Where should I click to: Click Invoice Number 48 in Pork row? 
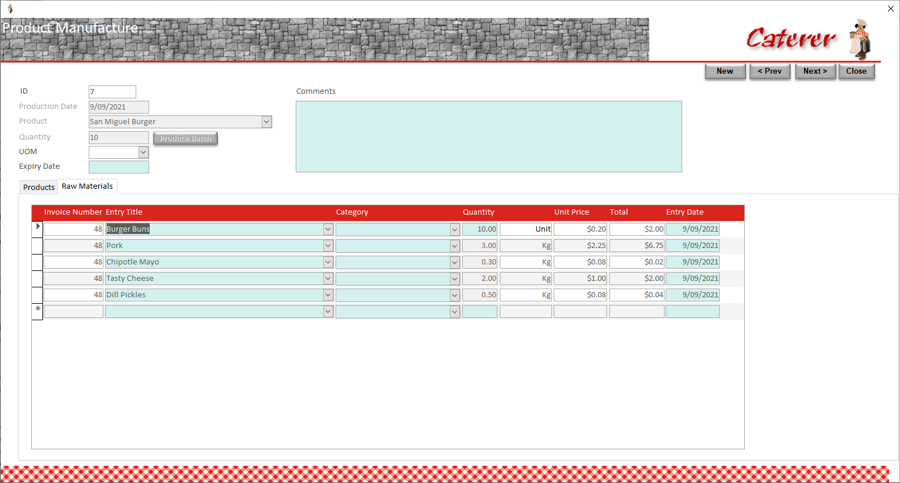[73, 246]
